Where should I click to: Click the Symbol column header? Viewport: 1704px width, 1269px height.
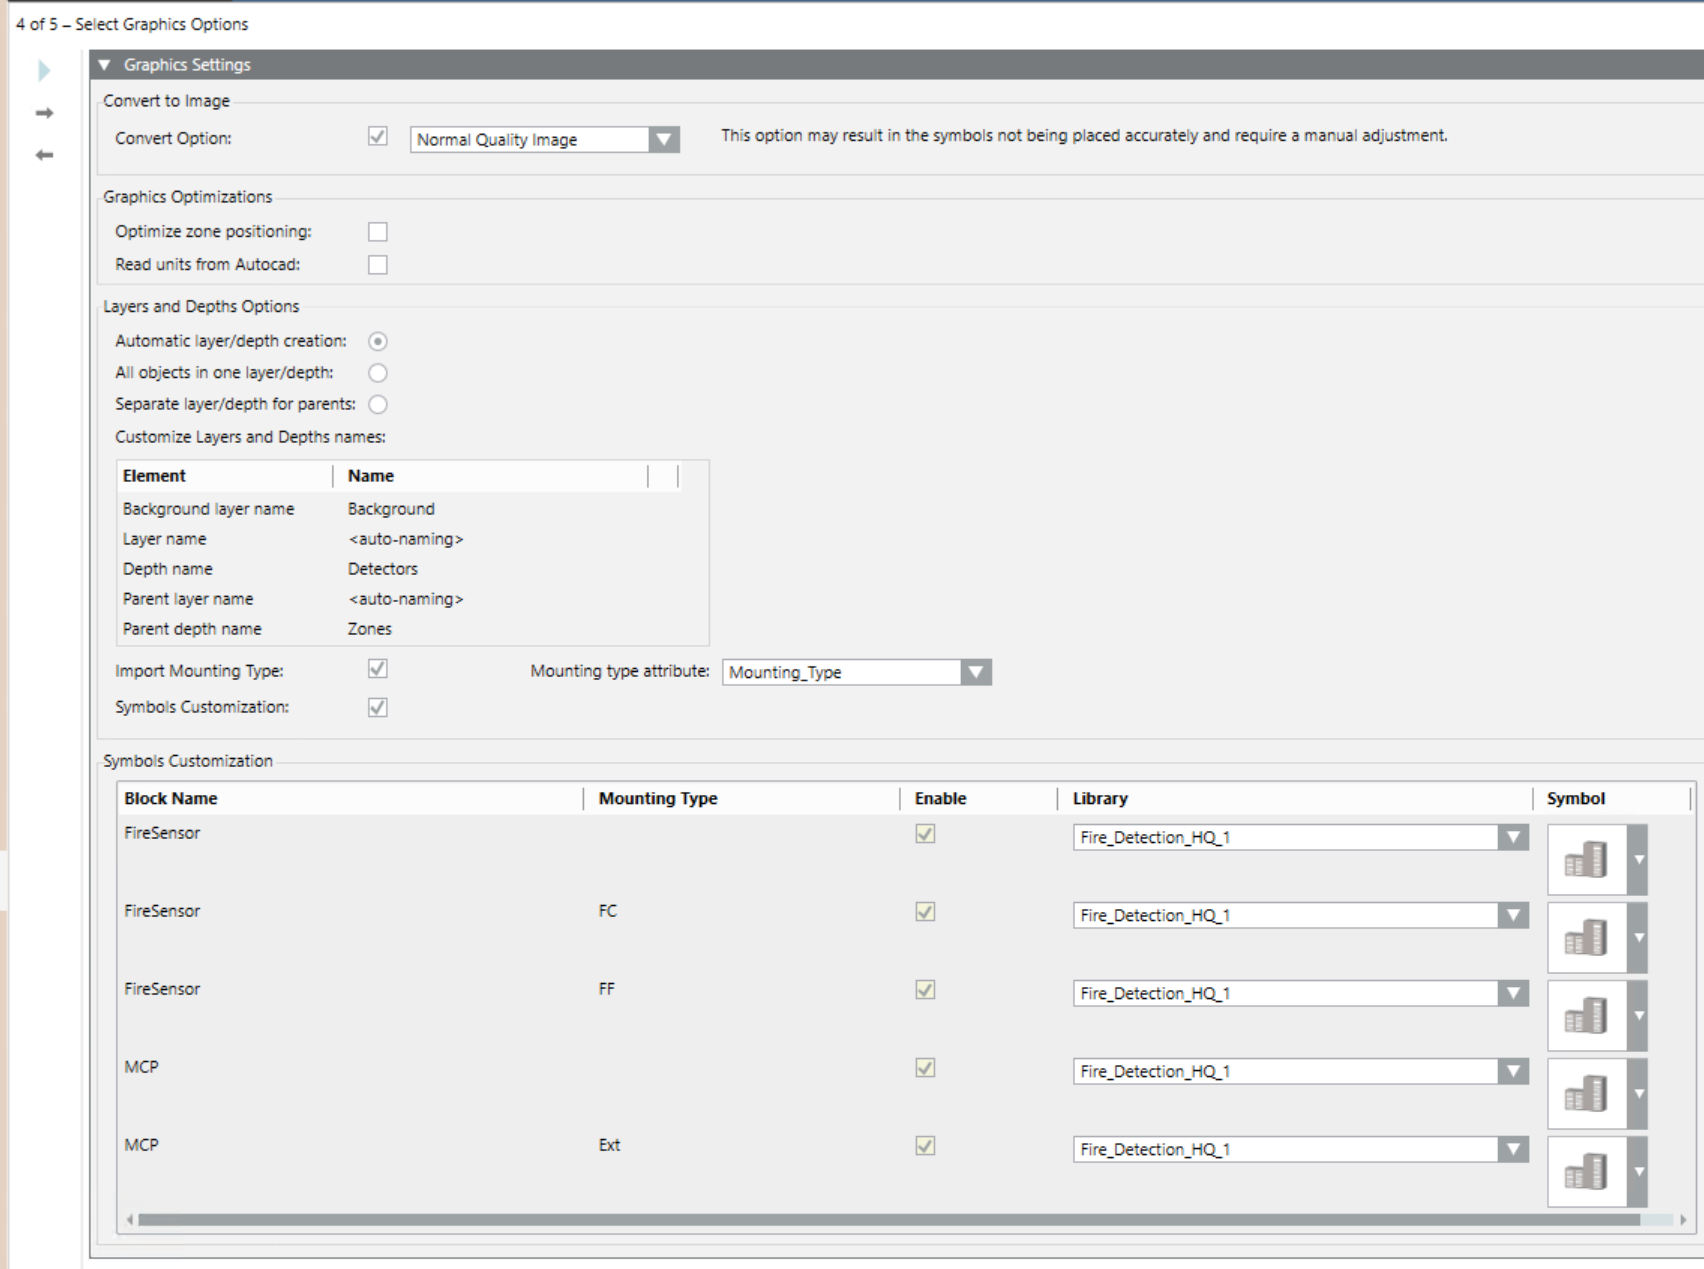pos(1612,798)
